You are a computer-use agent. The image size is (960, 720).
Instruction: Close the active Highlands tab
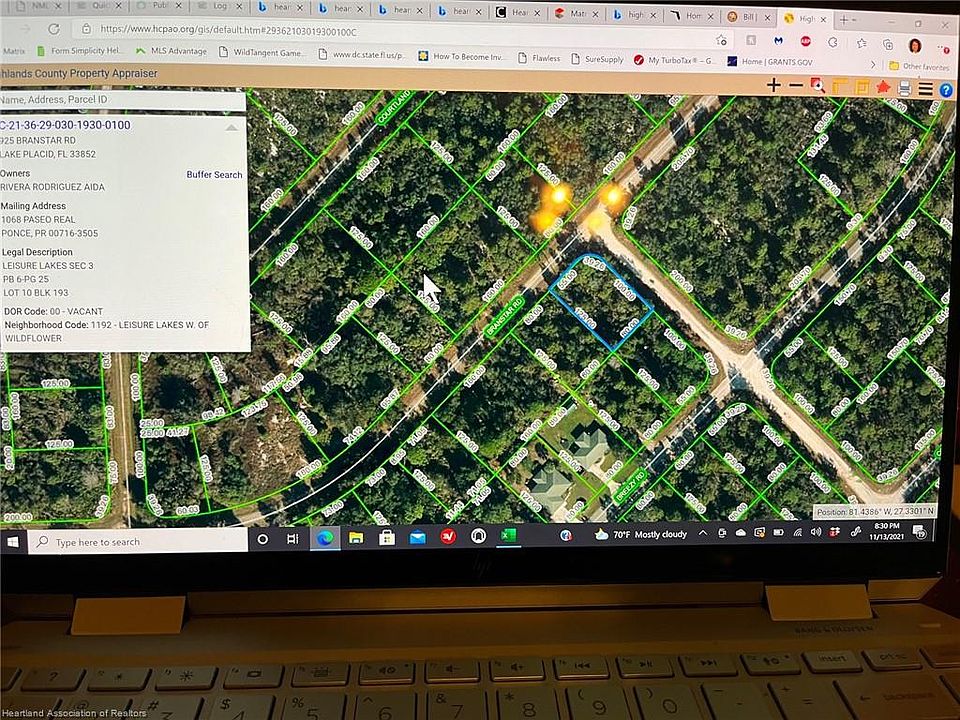pyautogui.click(x=823, y=19)
